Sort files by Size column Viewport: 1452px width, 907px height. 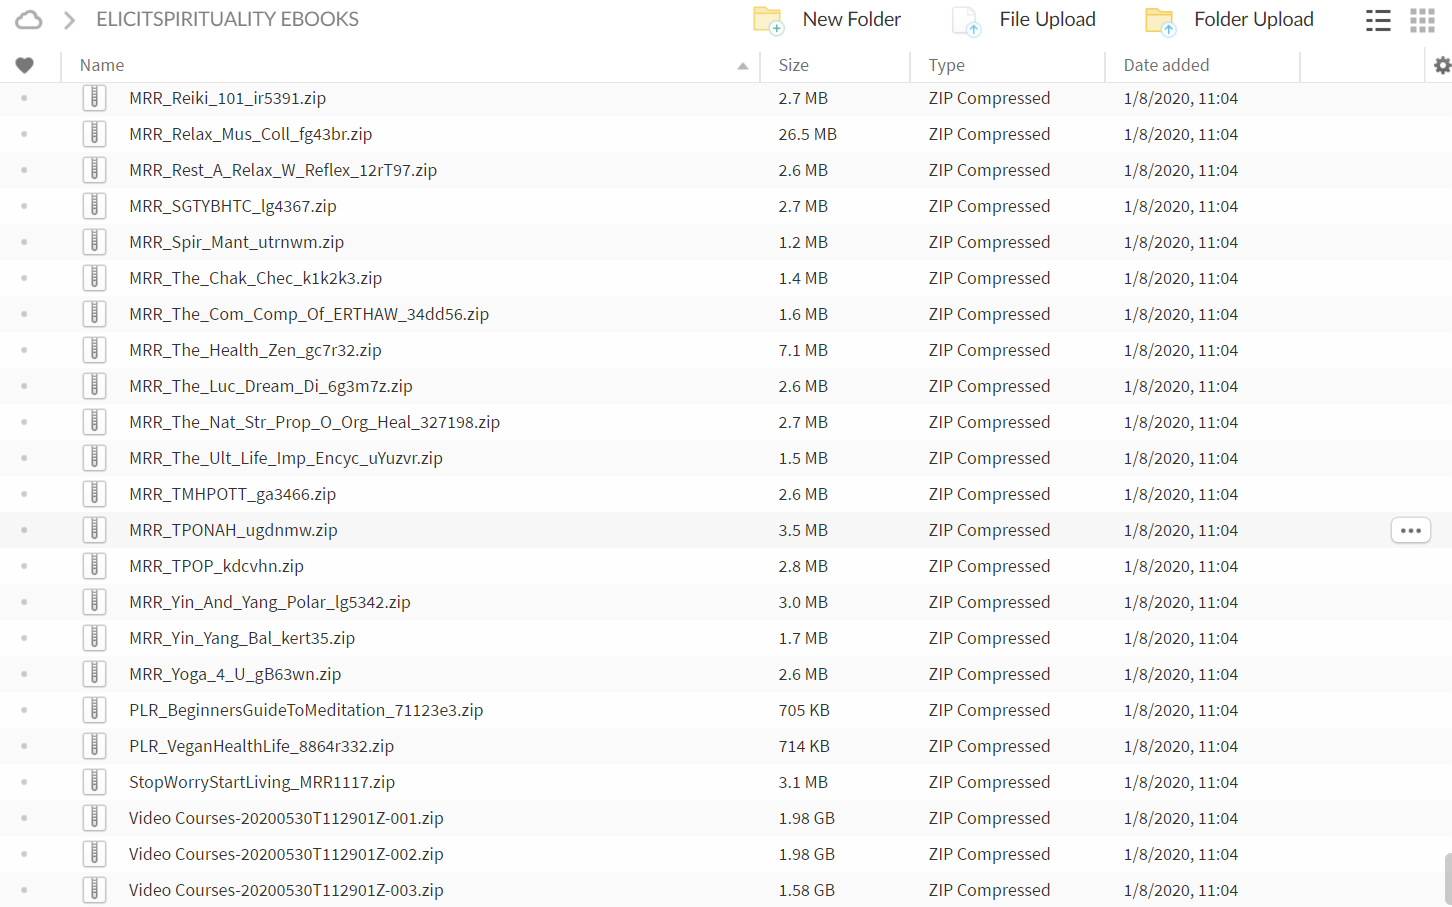[794, 65]
